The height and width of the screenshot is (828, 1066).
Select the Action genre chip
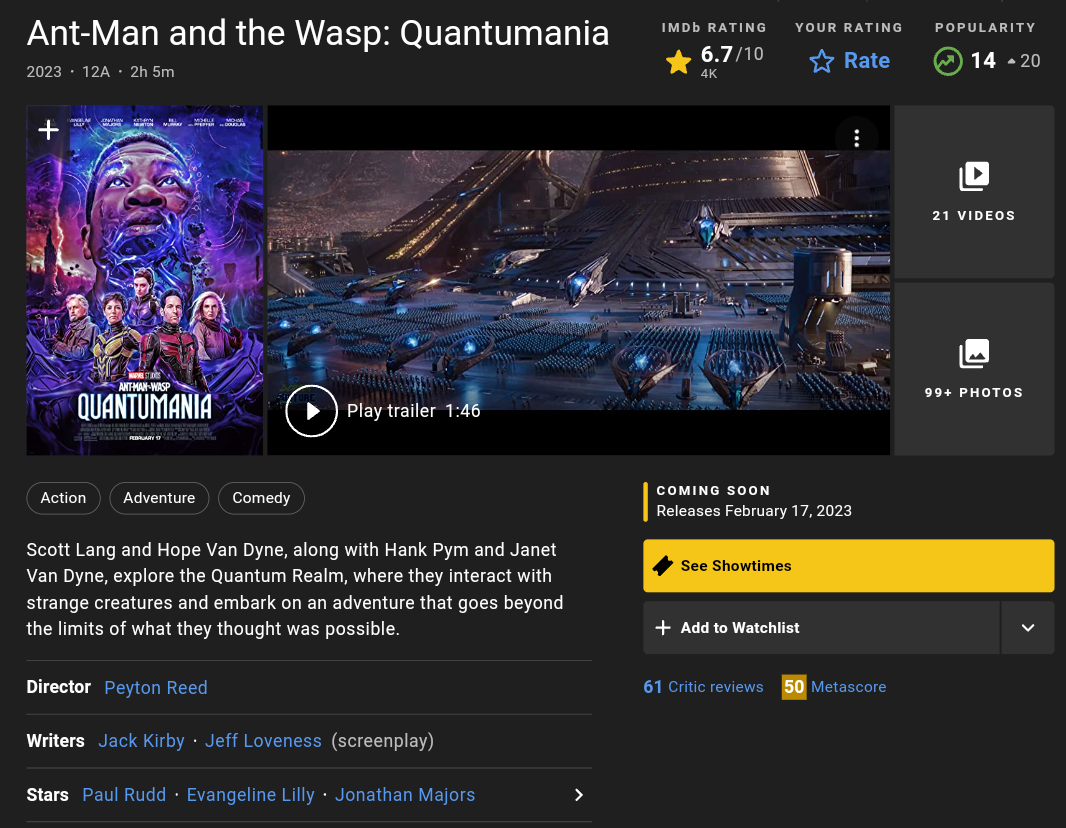click(x=63, y=498)
